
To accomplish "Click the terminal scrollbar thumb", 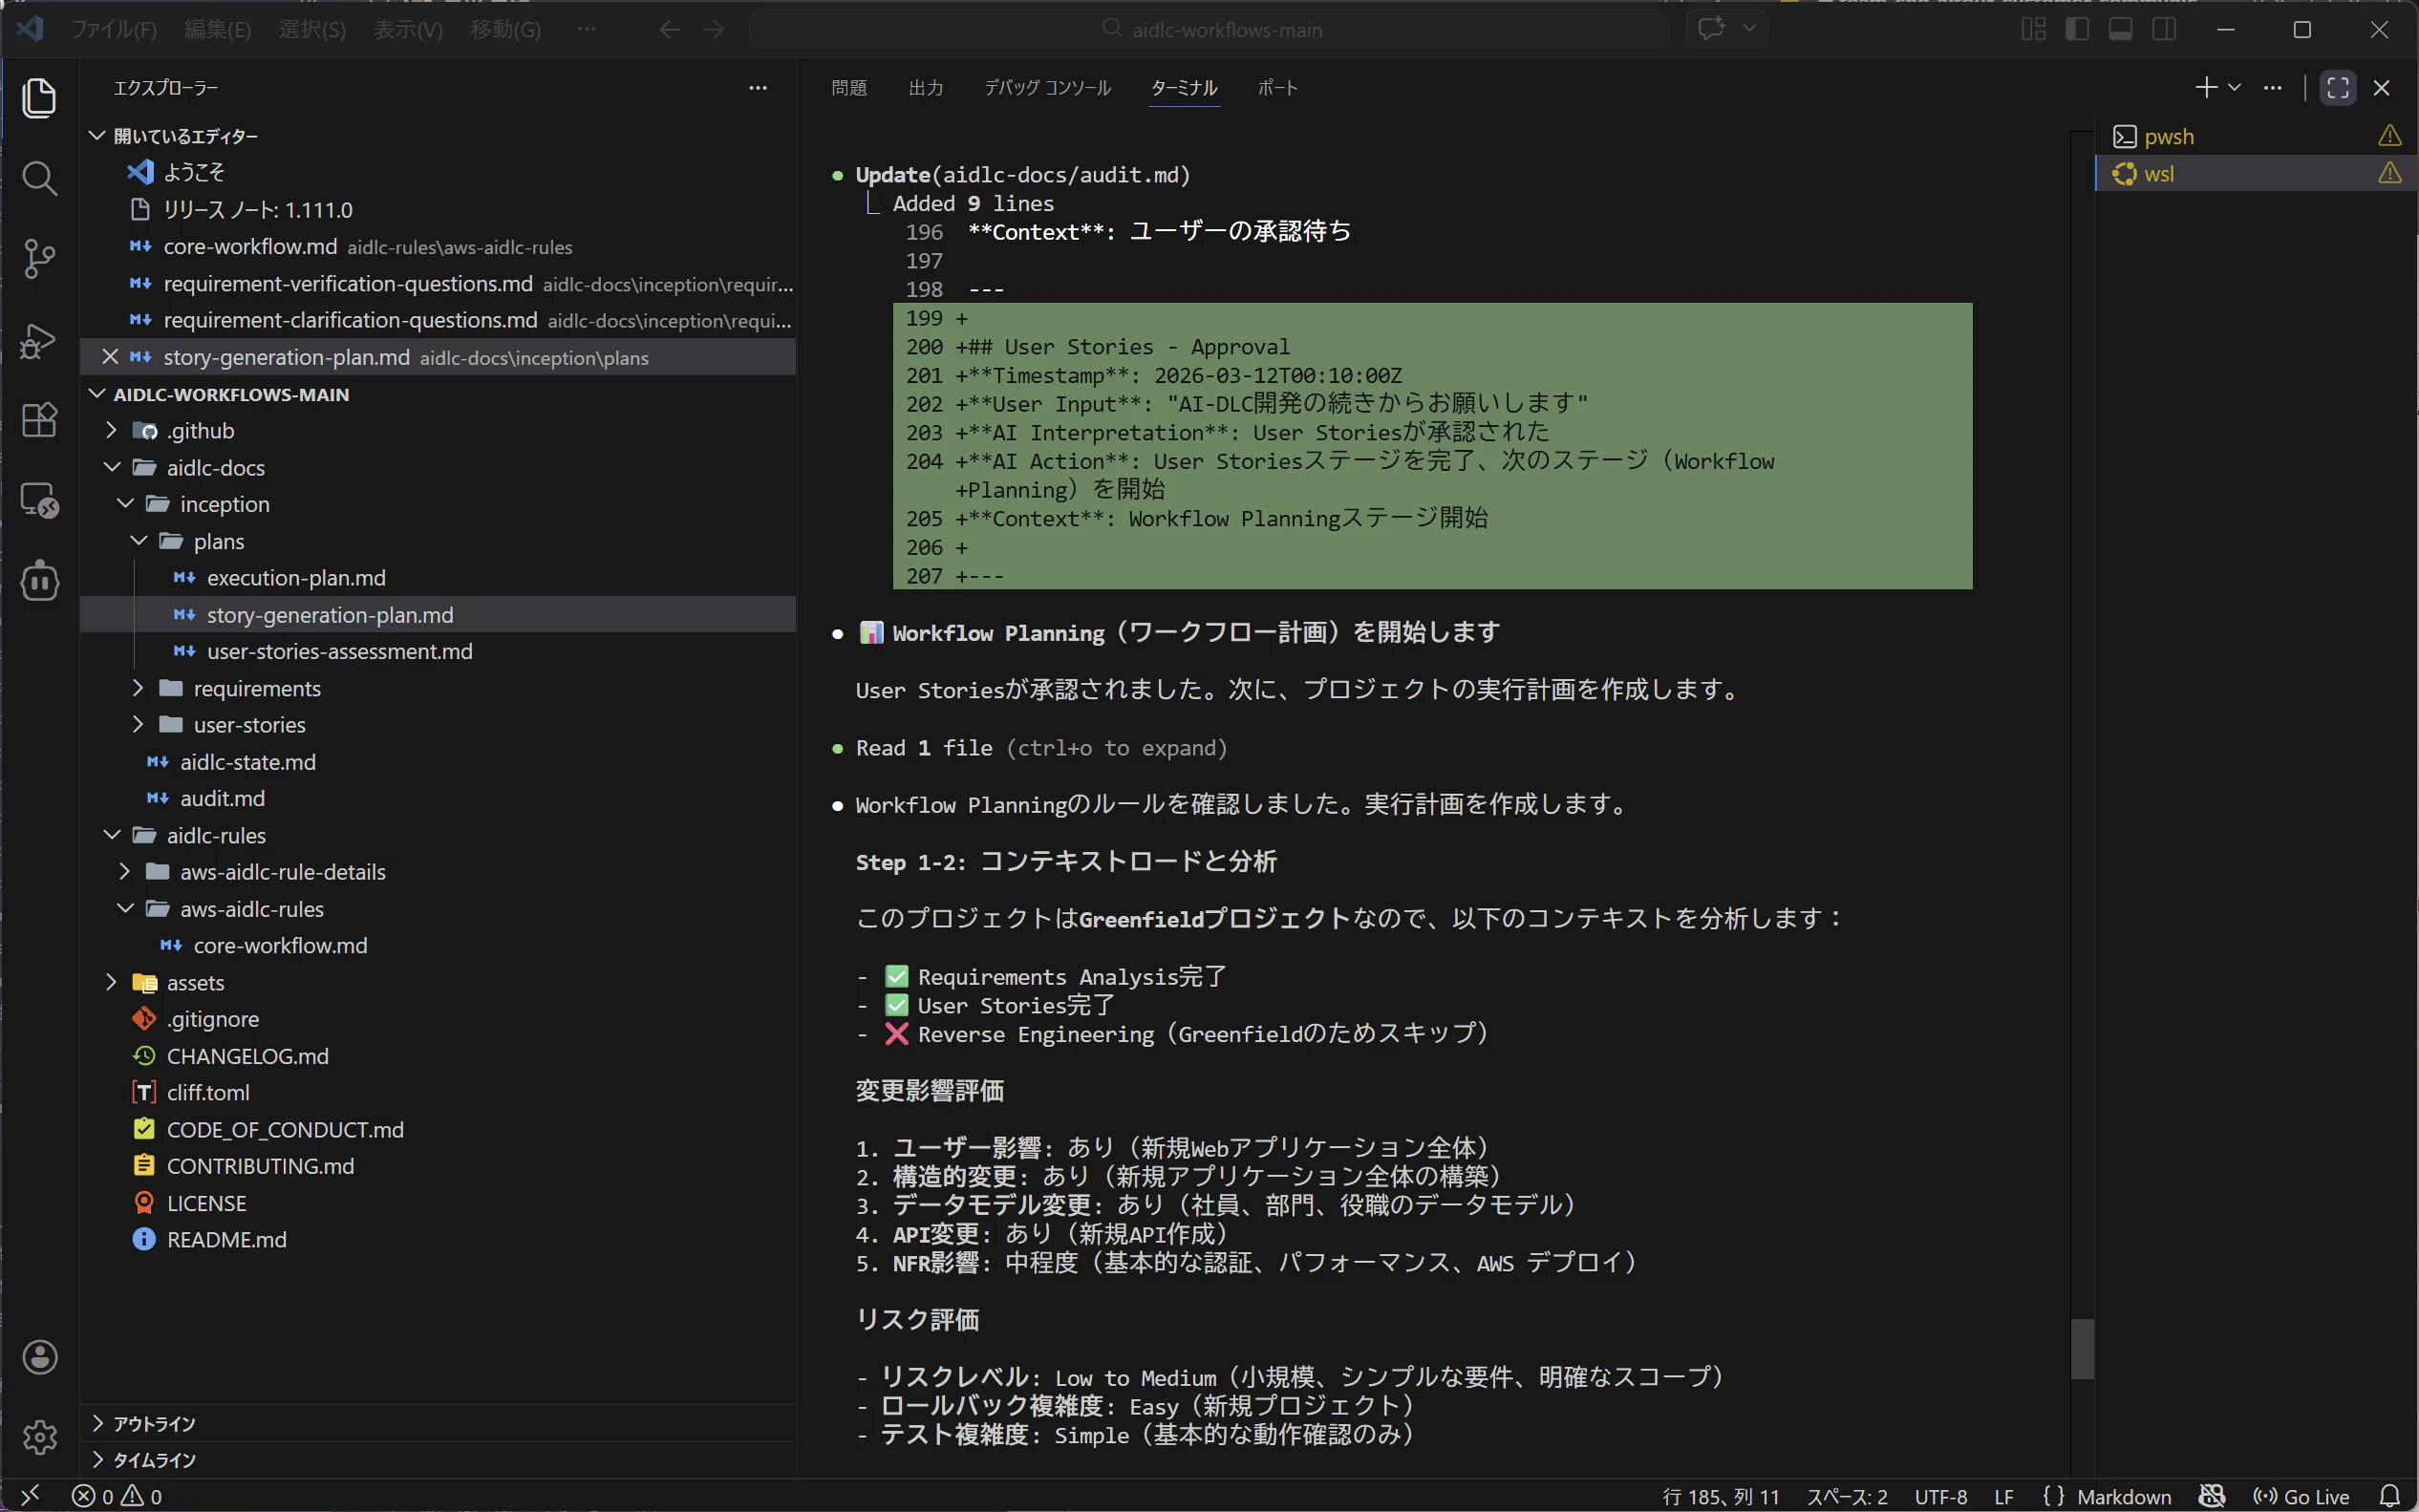I will pyautogui.click(x=2082, y=1349).
